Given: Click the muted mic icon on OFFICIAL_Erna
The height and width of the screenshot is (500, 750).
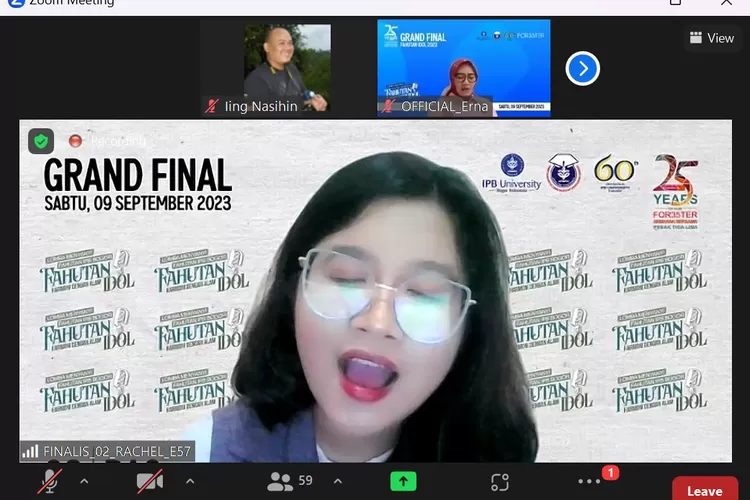Looking at the screenshot, I should click(x=388, y=106).
